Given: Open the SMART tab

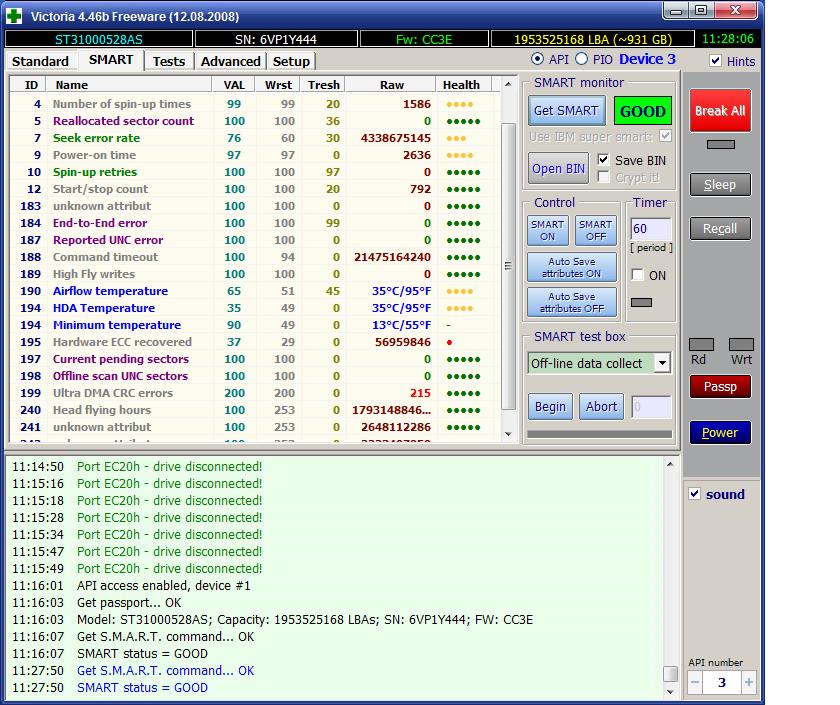Looking at the screenshot, I should tap(111, 60).
